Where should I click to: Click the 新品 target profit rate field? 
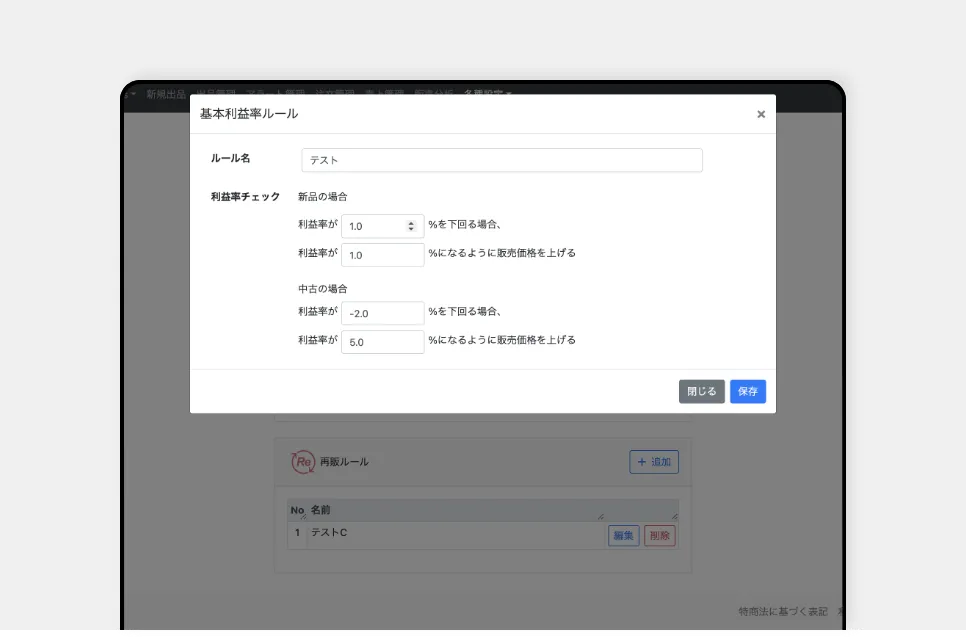click(382, 255)
